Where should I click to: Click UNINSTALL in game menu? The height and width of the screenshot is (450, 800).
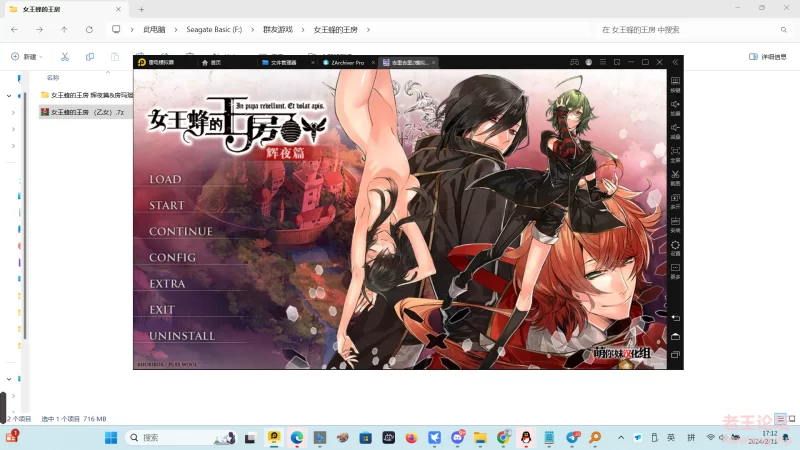tap(182, 336)
